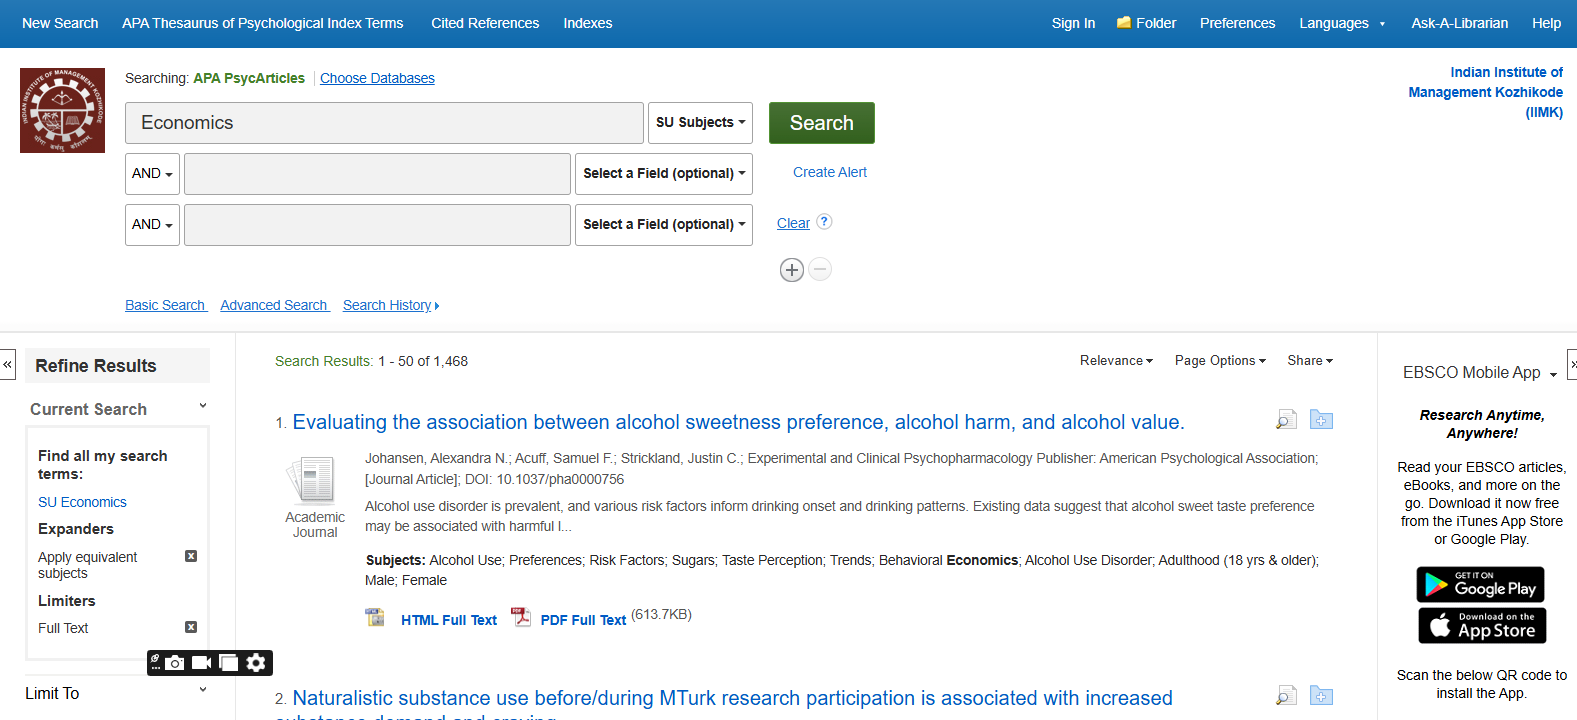The image size is (1577, 720).
Task: Remove the Full Text limiter
Action: 191,627
